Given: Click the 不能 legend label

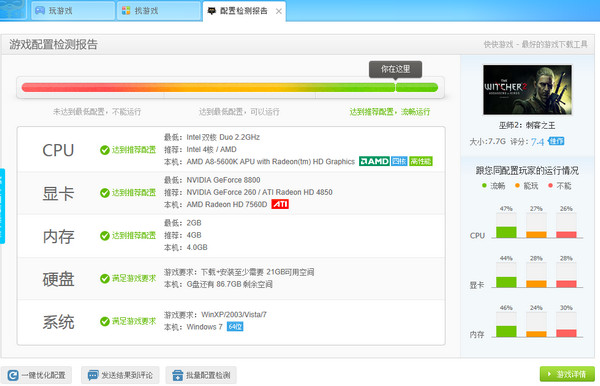Looking at the screenshot, I should click(x=564, y=186).
